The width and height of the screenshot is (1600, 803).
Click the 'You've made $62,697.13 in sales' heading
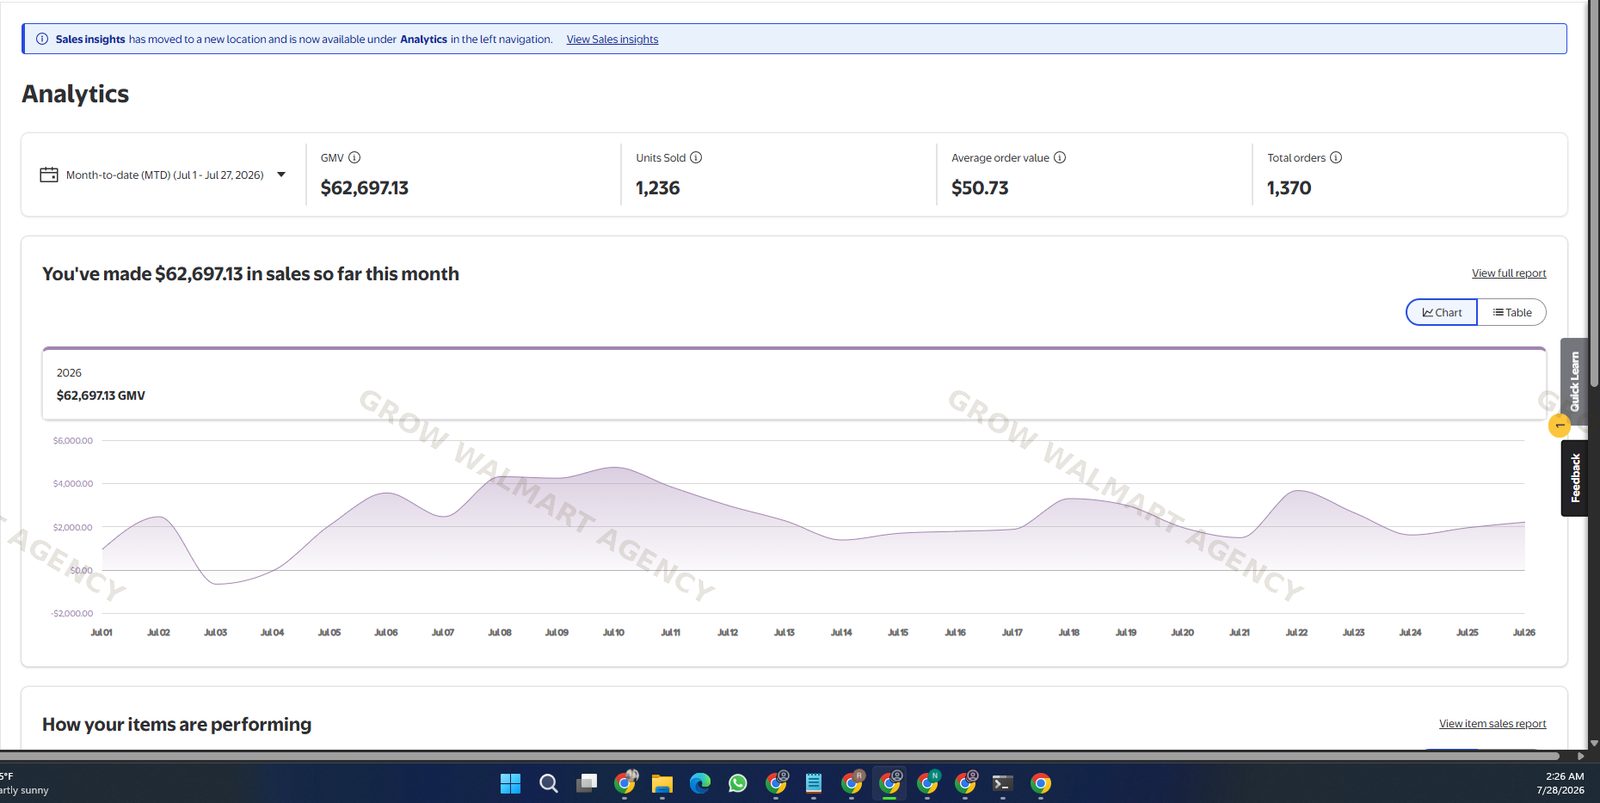click(251, 274)
